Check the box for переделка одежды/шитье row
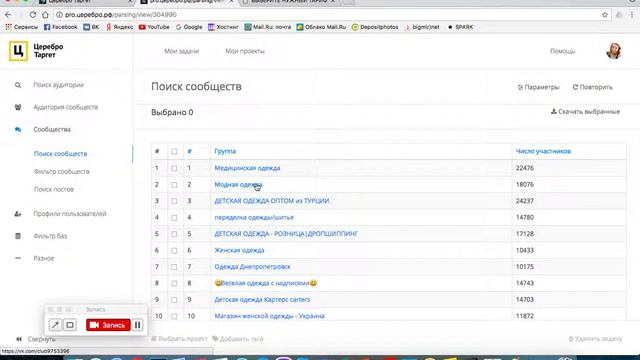 [x=174, y=218]
